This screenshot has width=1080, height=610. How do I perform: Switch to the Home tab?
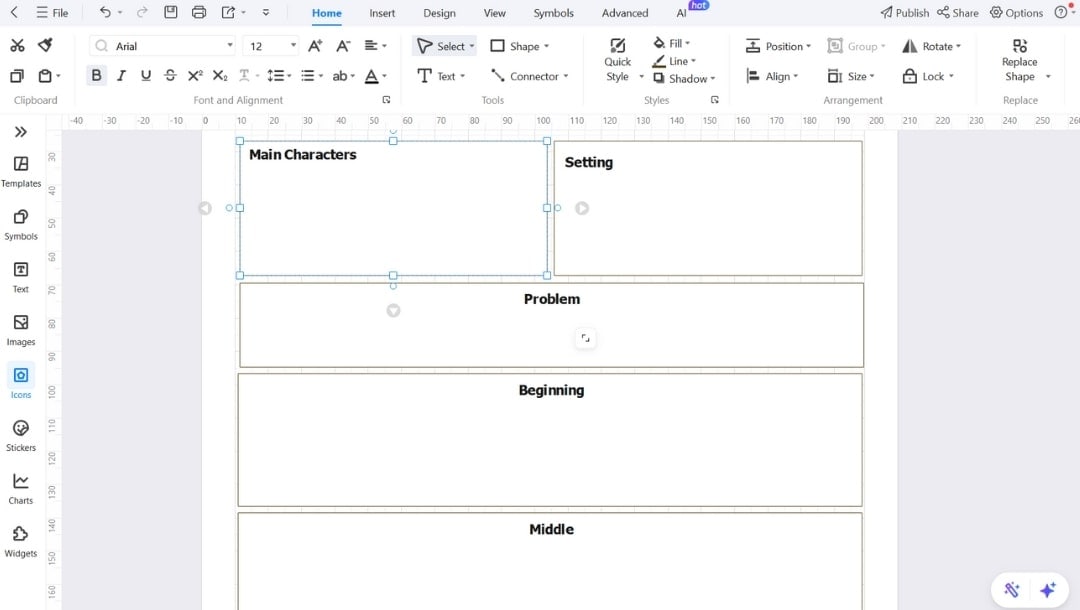pyautogui.click(x=326, y=12)
